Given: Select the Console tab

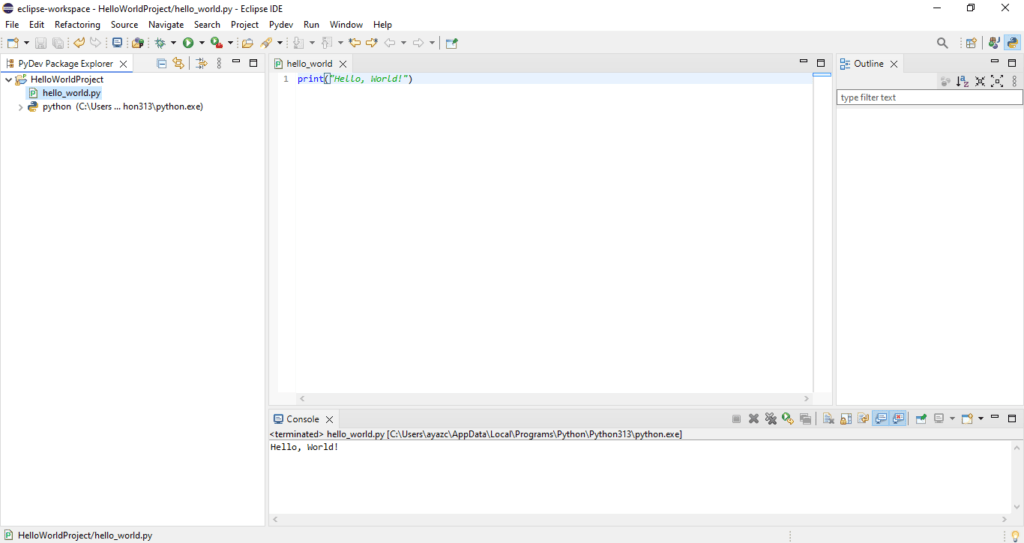Looking at the screenshot, I should pos(303,420).
